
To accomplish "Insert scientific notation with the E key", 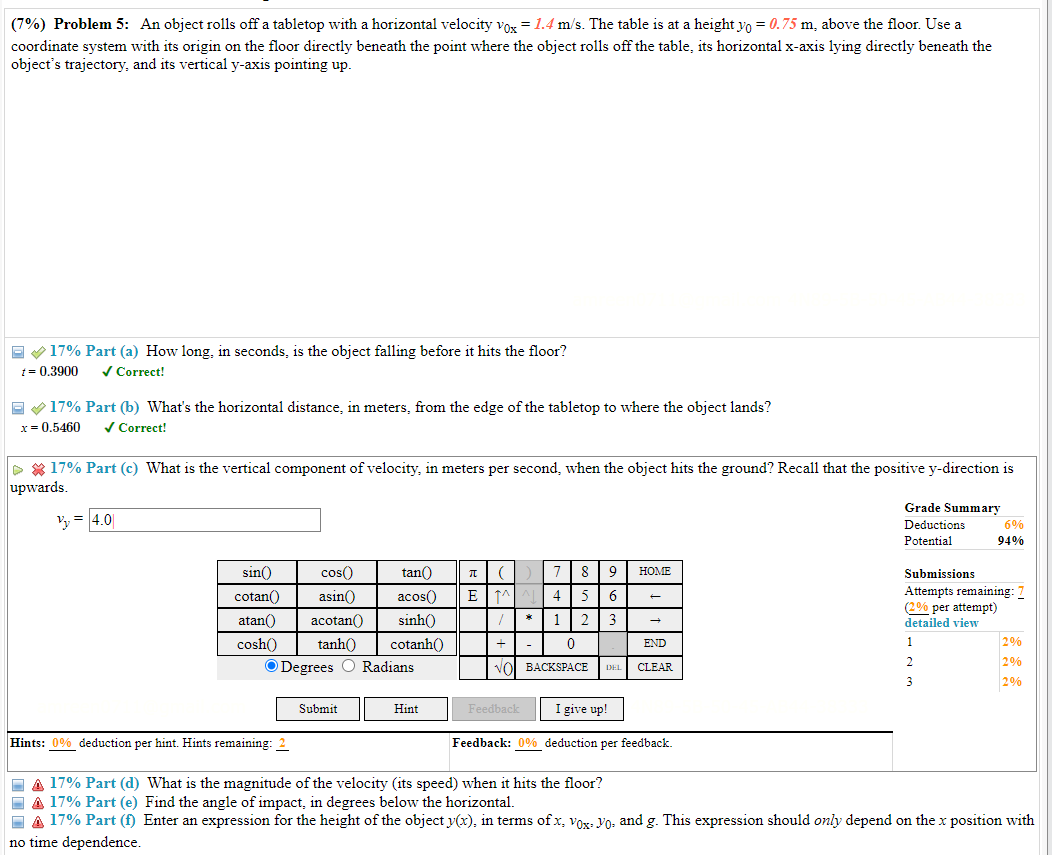I will [472, 595].
